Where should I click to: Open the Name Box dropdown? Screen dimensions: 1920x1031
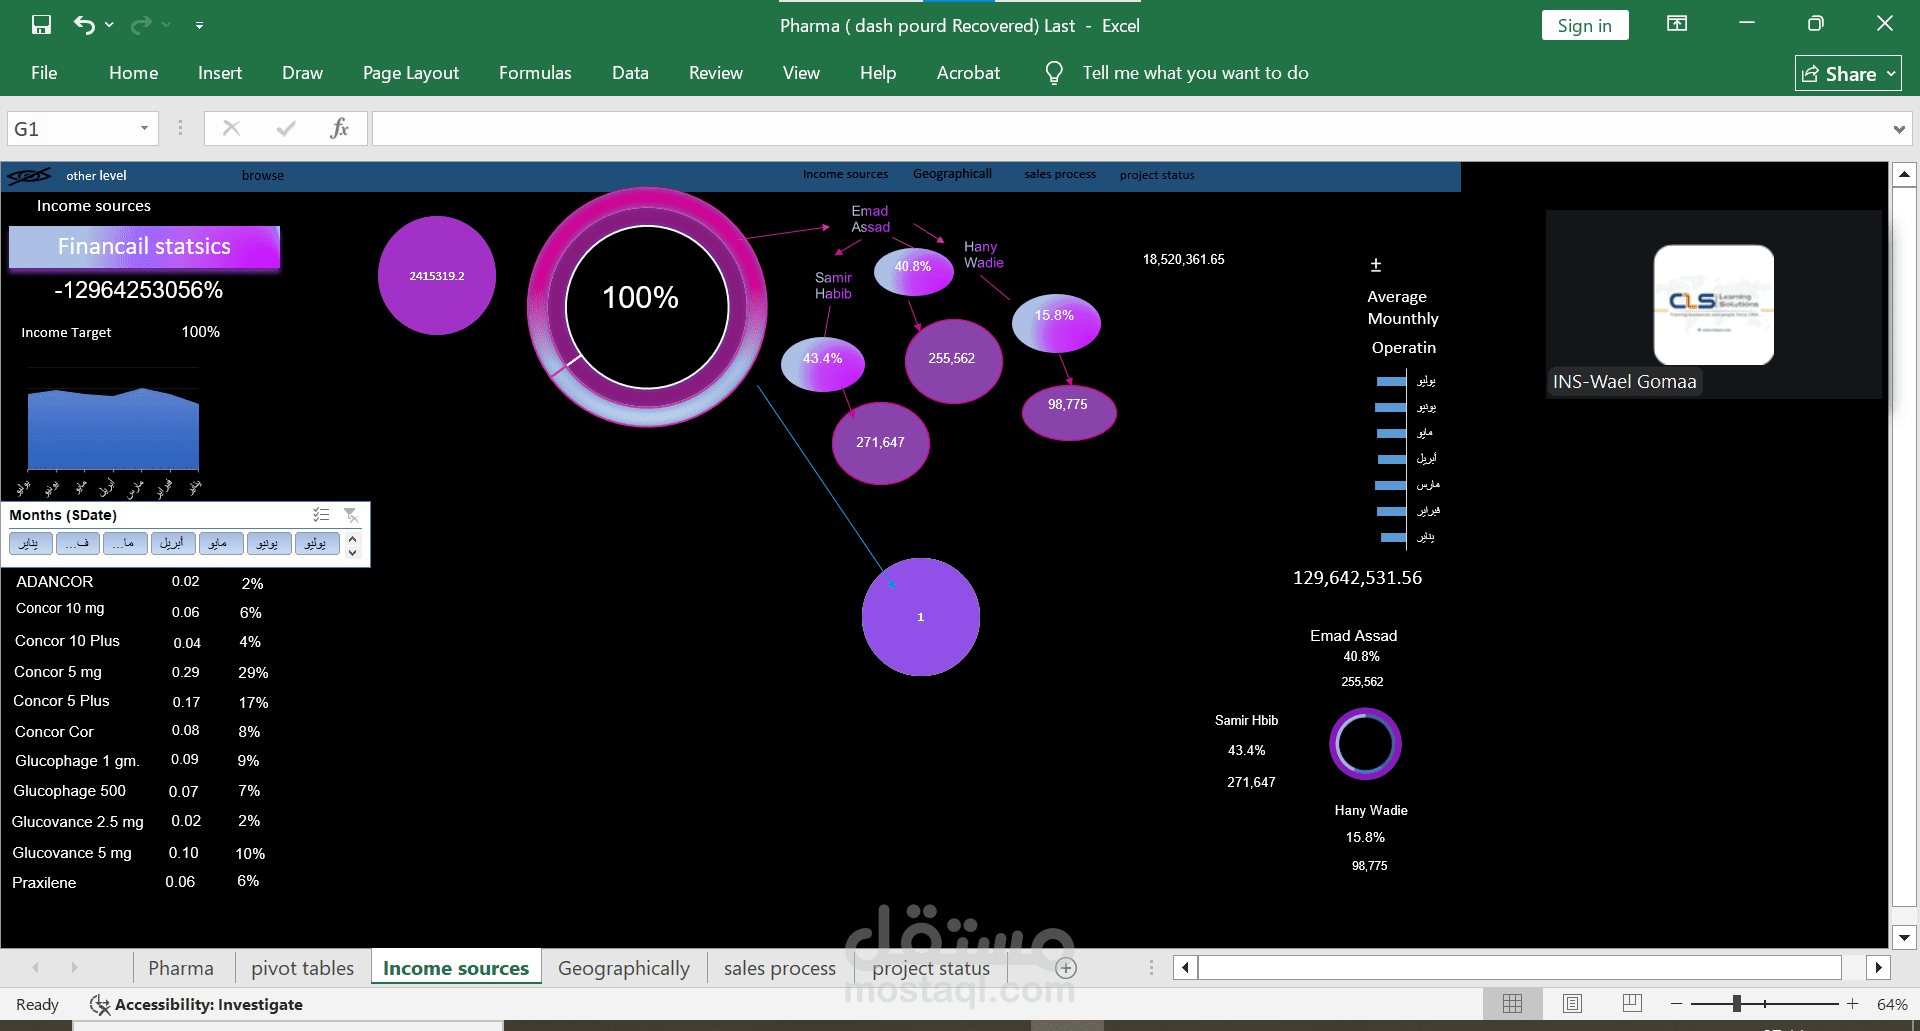tap(143, 128)
